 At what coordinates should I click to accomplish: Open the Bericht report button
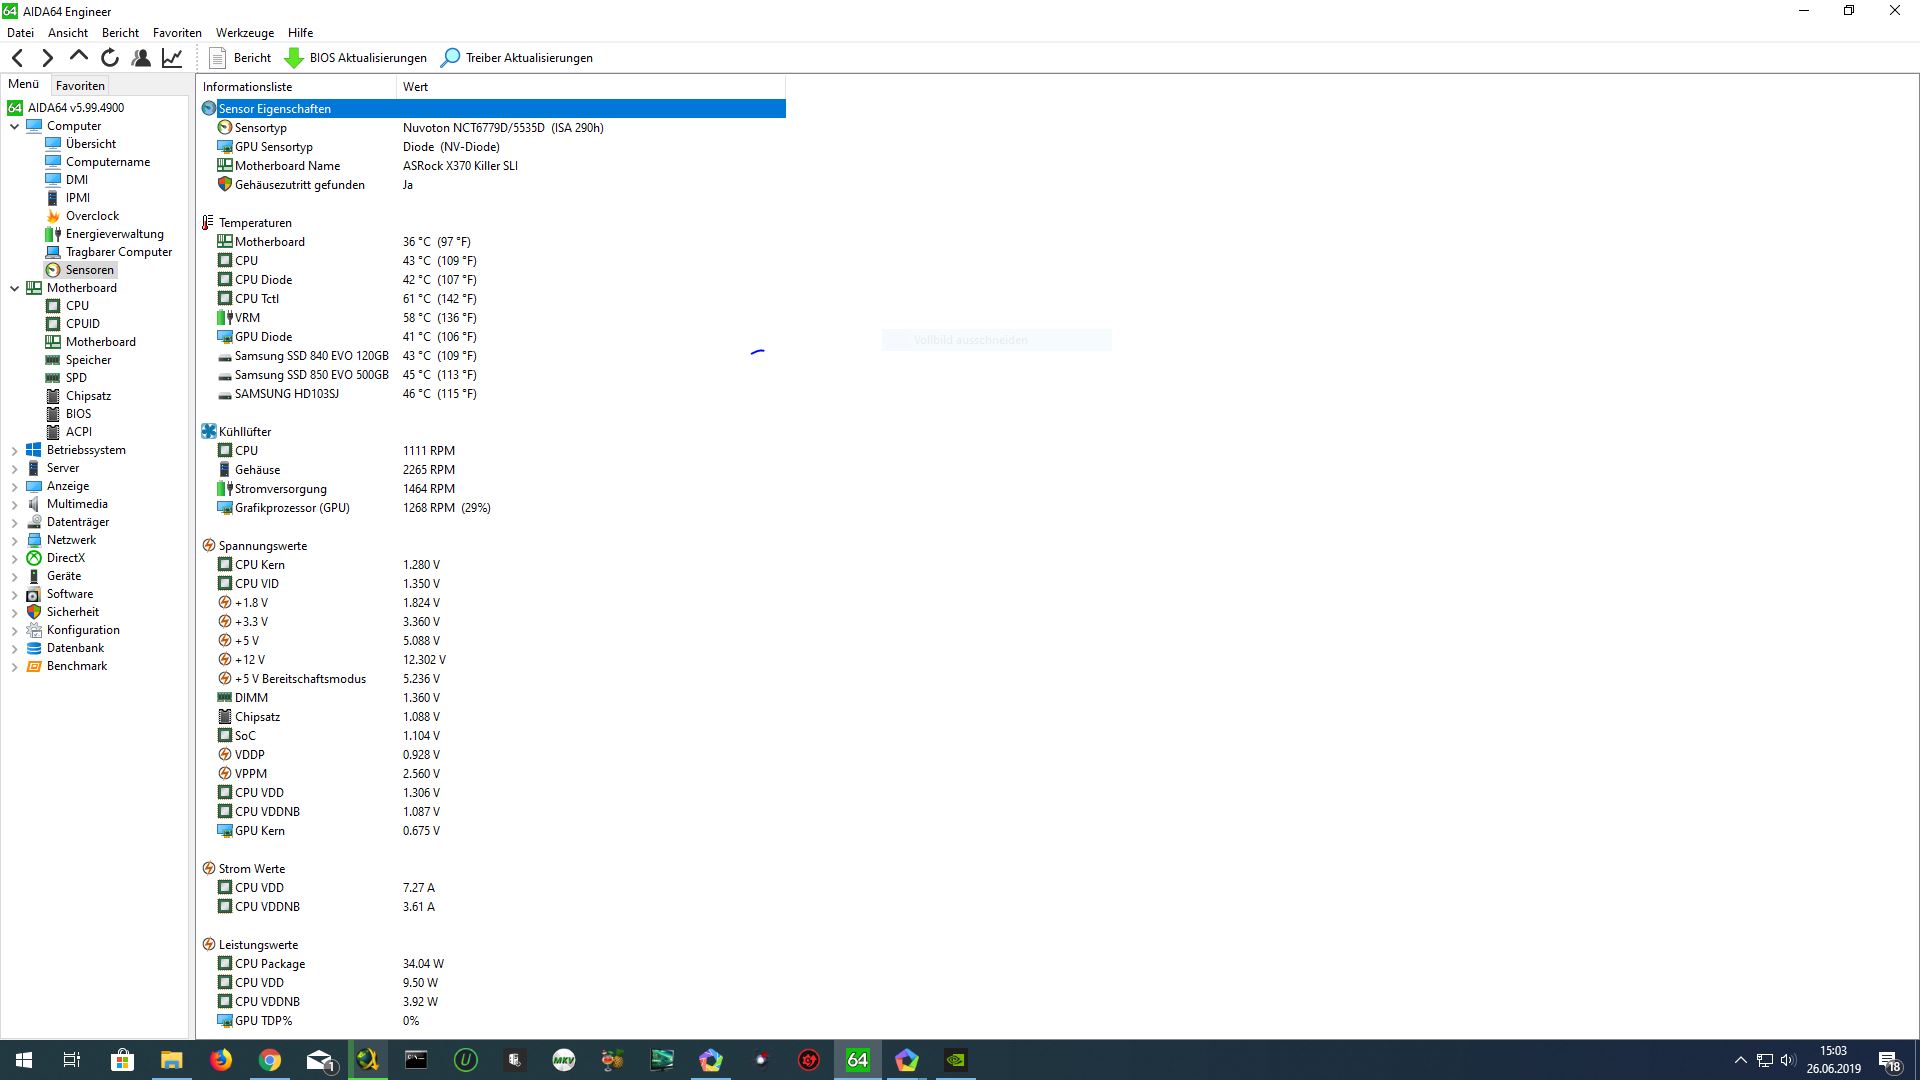240,58
